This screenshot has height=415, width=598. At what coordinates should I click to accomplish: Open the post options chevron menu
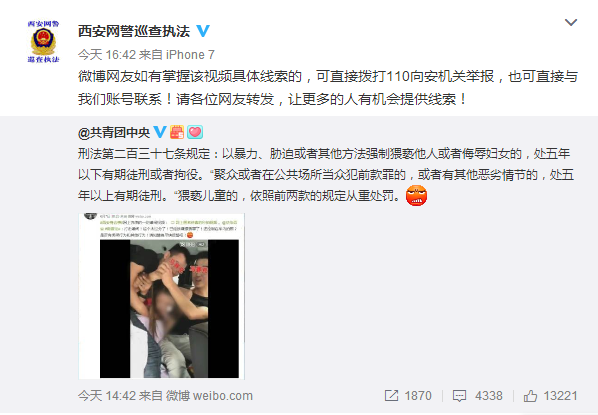[x=571, y=23]
